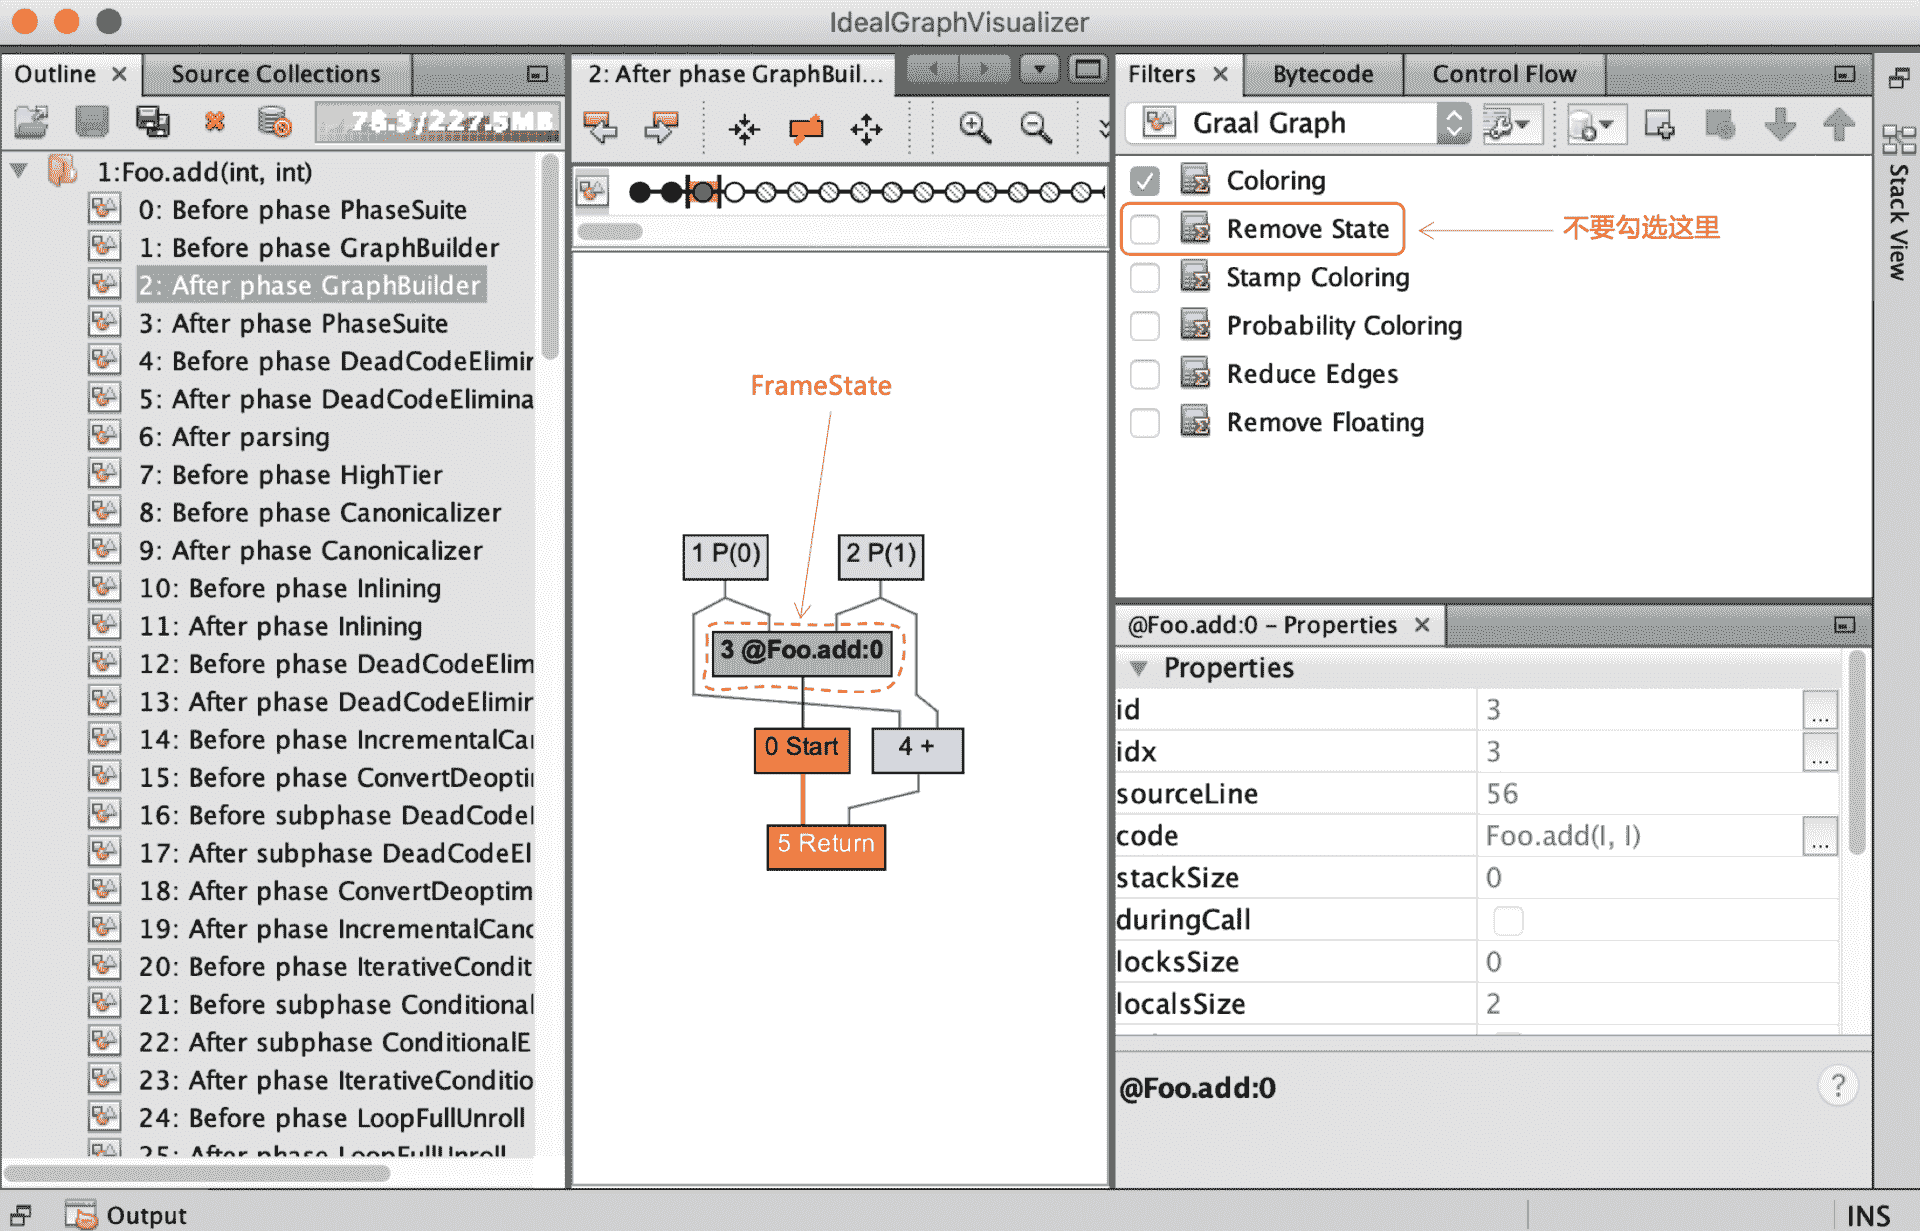
Task: Enable the Remove State filter checkbox
Action: pos(1145,229)
